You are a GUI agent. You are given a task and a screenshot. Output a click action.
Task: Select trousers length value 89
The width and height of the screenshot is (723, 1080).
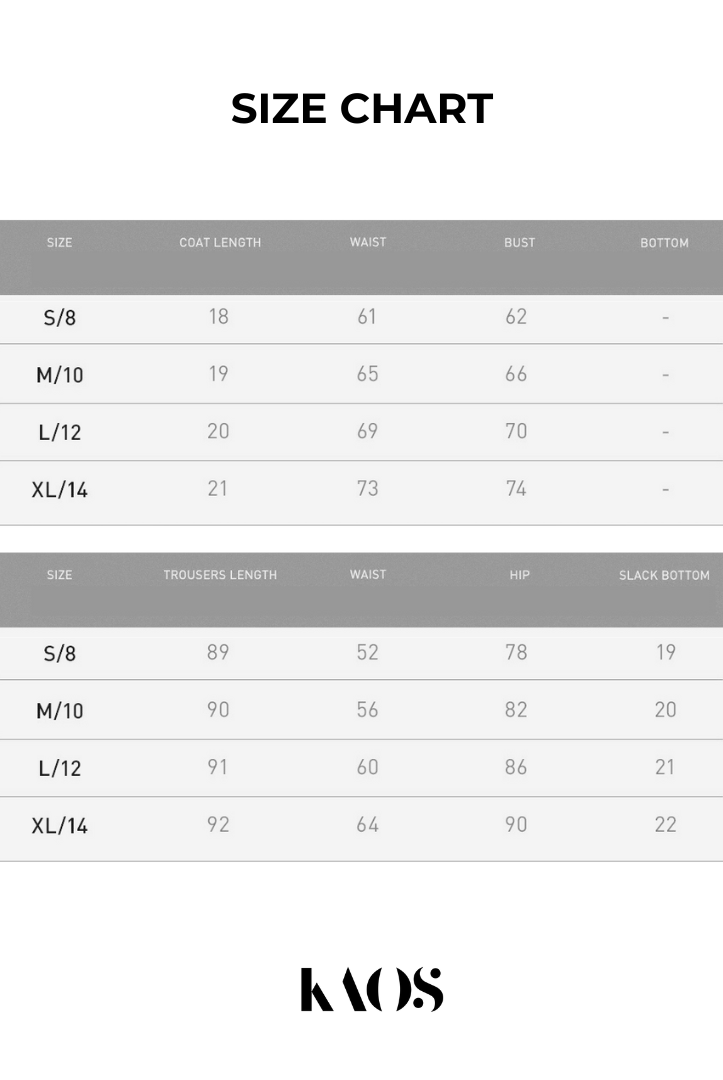tap(218, 653)
